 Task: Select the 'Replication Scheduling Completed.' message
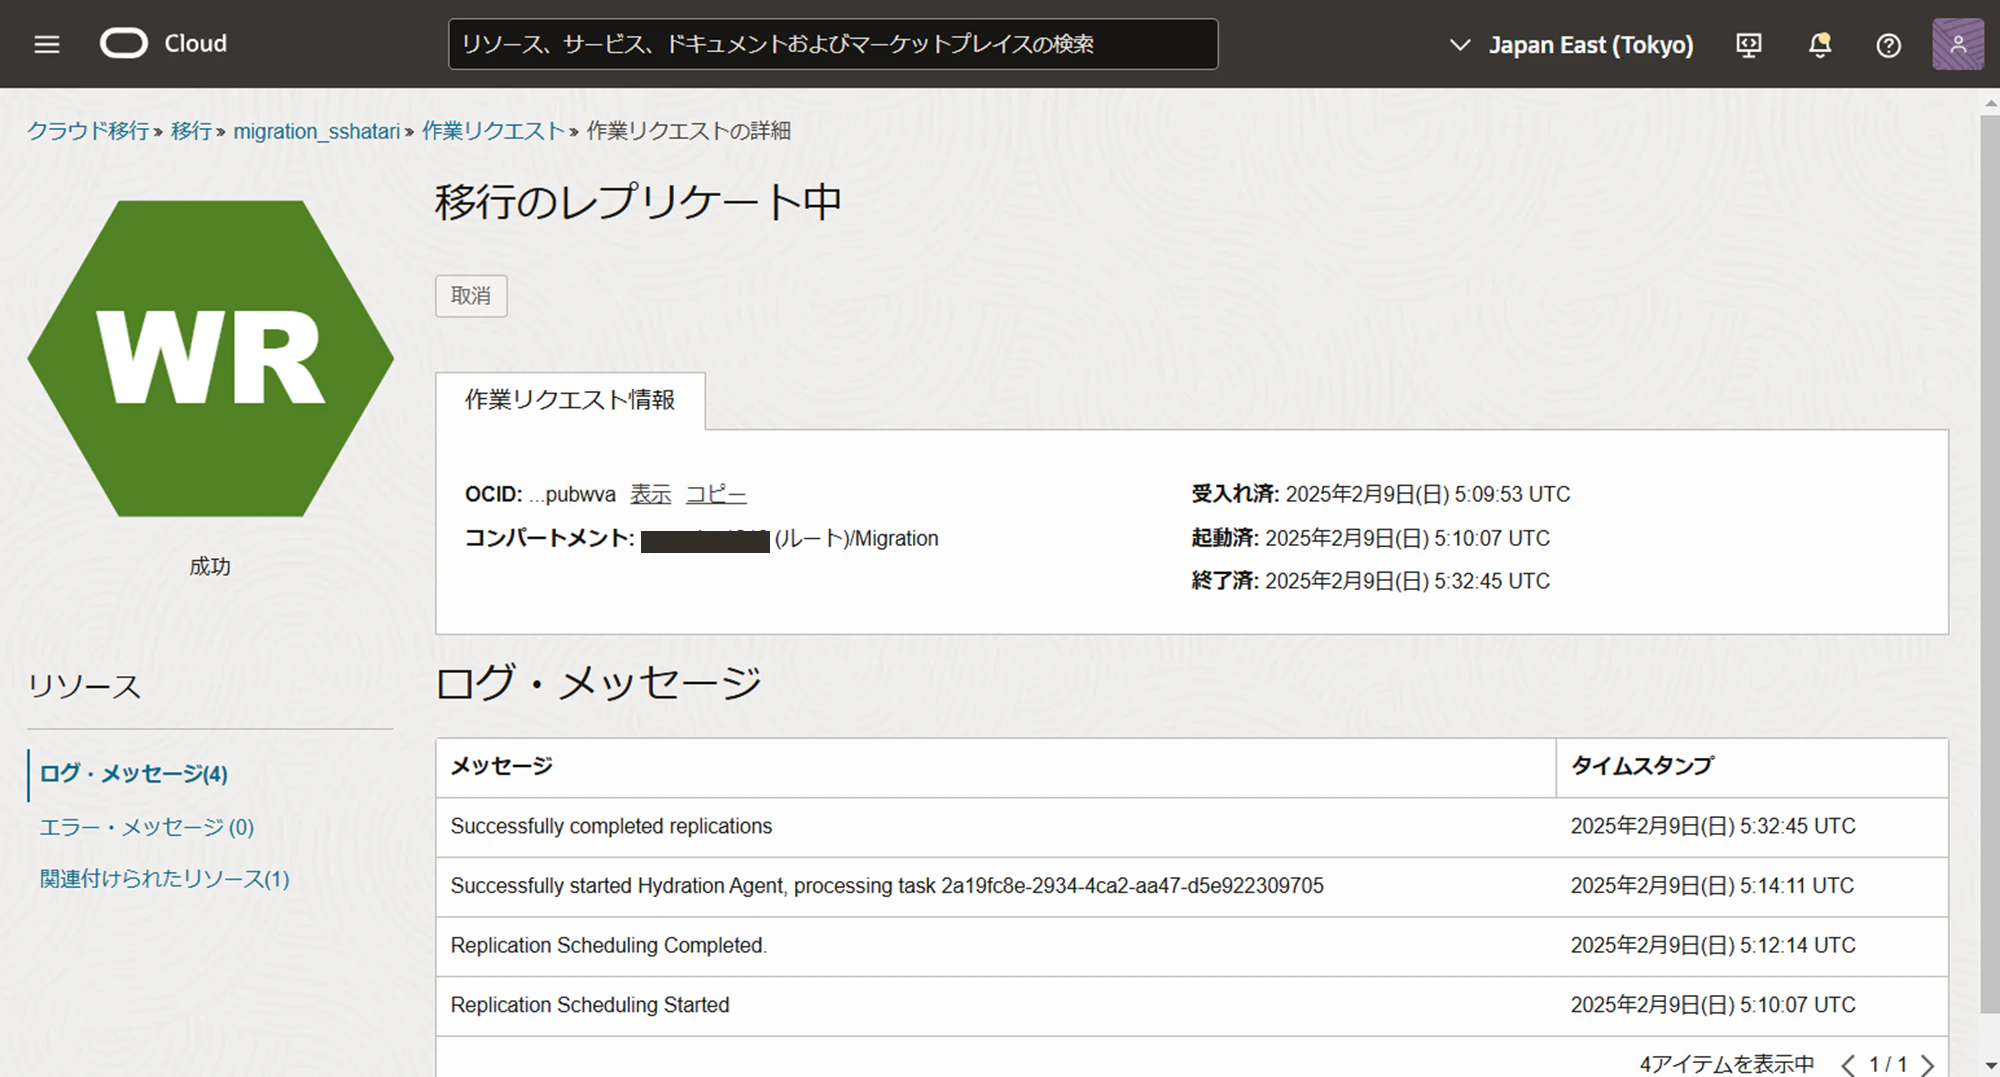coord(609,946)
